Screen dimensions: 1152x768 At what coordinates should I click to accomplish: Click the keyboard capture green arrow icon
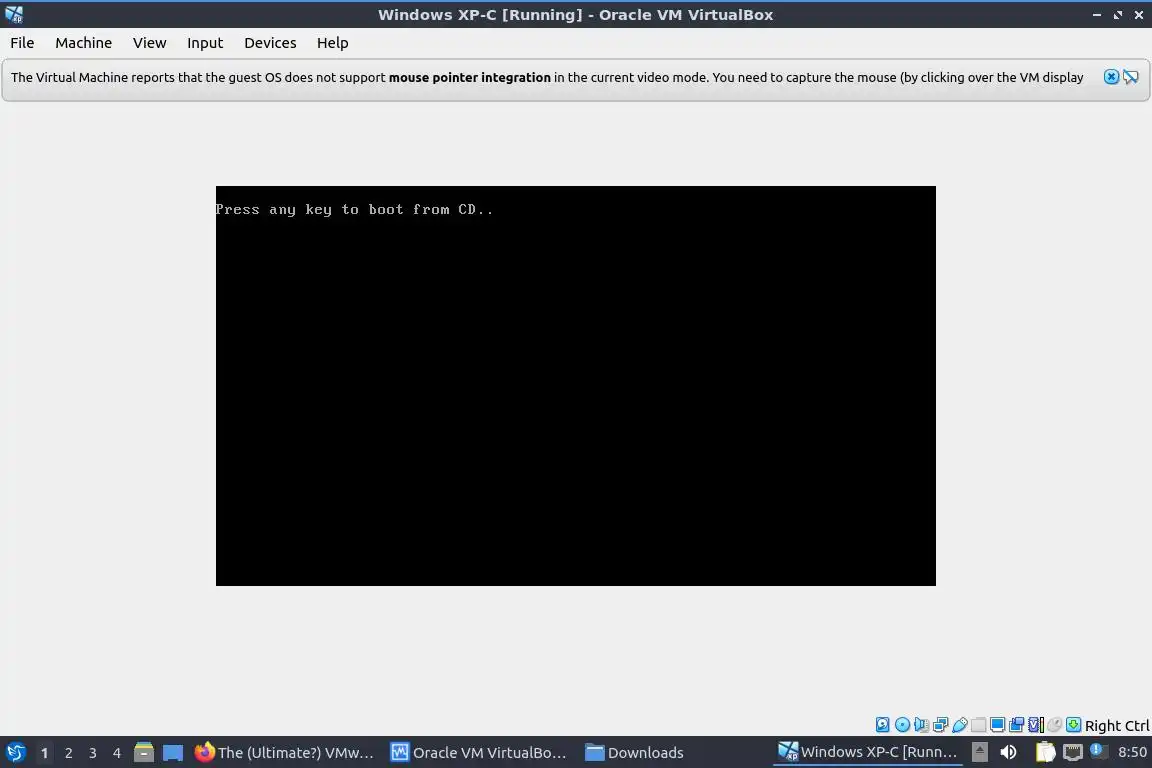tap(1073, 725)
